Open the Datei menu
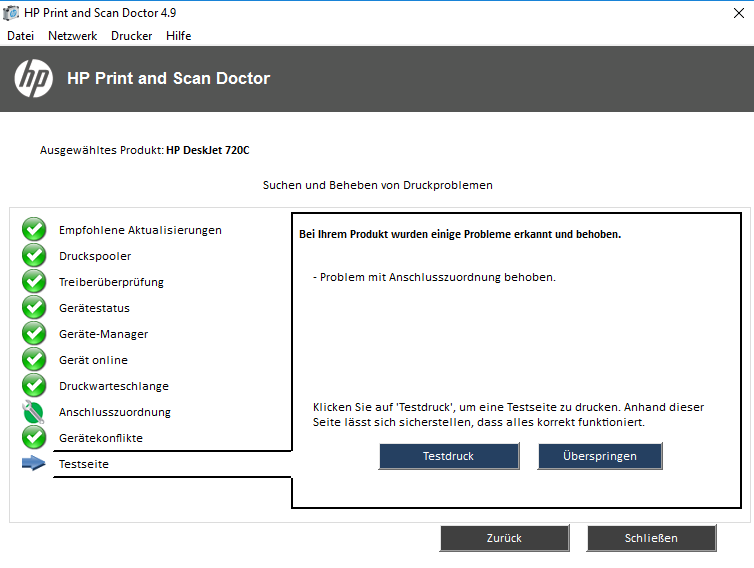 pos(21,36)
